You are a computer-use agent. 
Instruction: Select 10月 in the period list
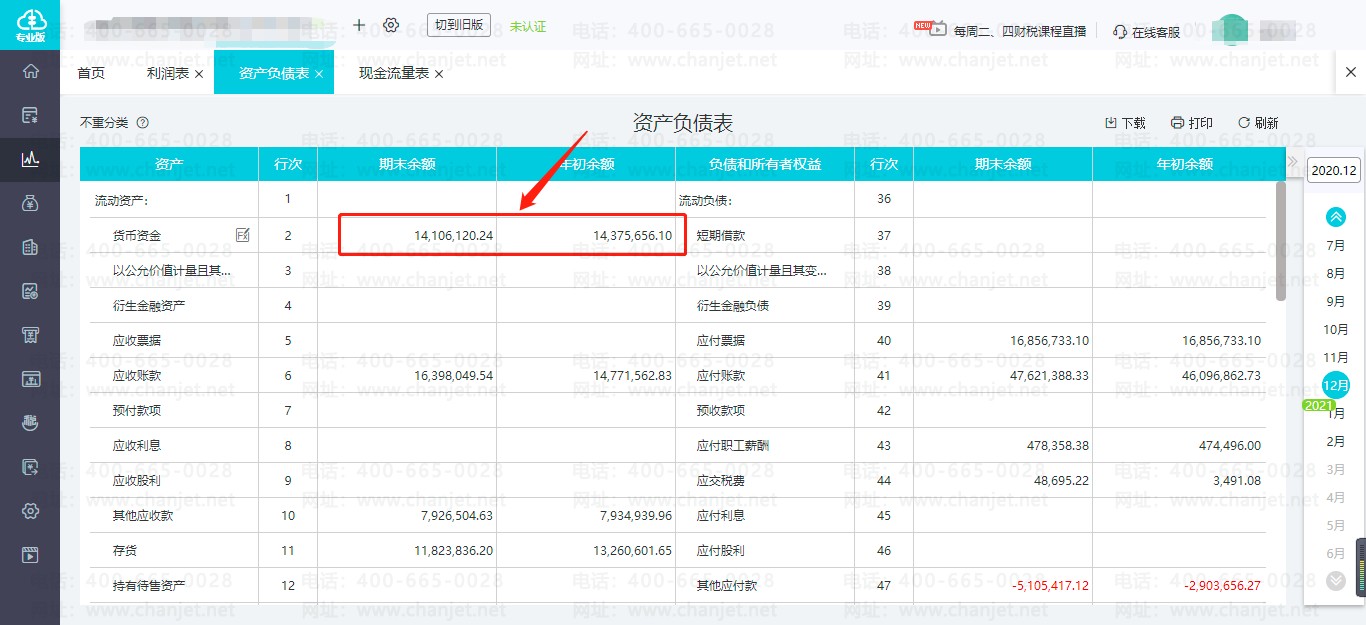pyautogui.click(x=1336, y=329)
